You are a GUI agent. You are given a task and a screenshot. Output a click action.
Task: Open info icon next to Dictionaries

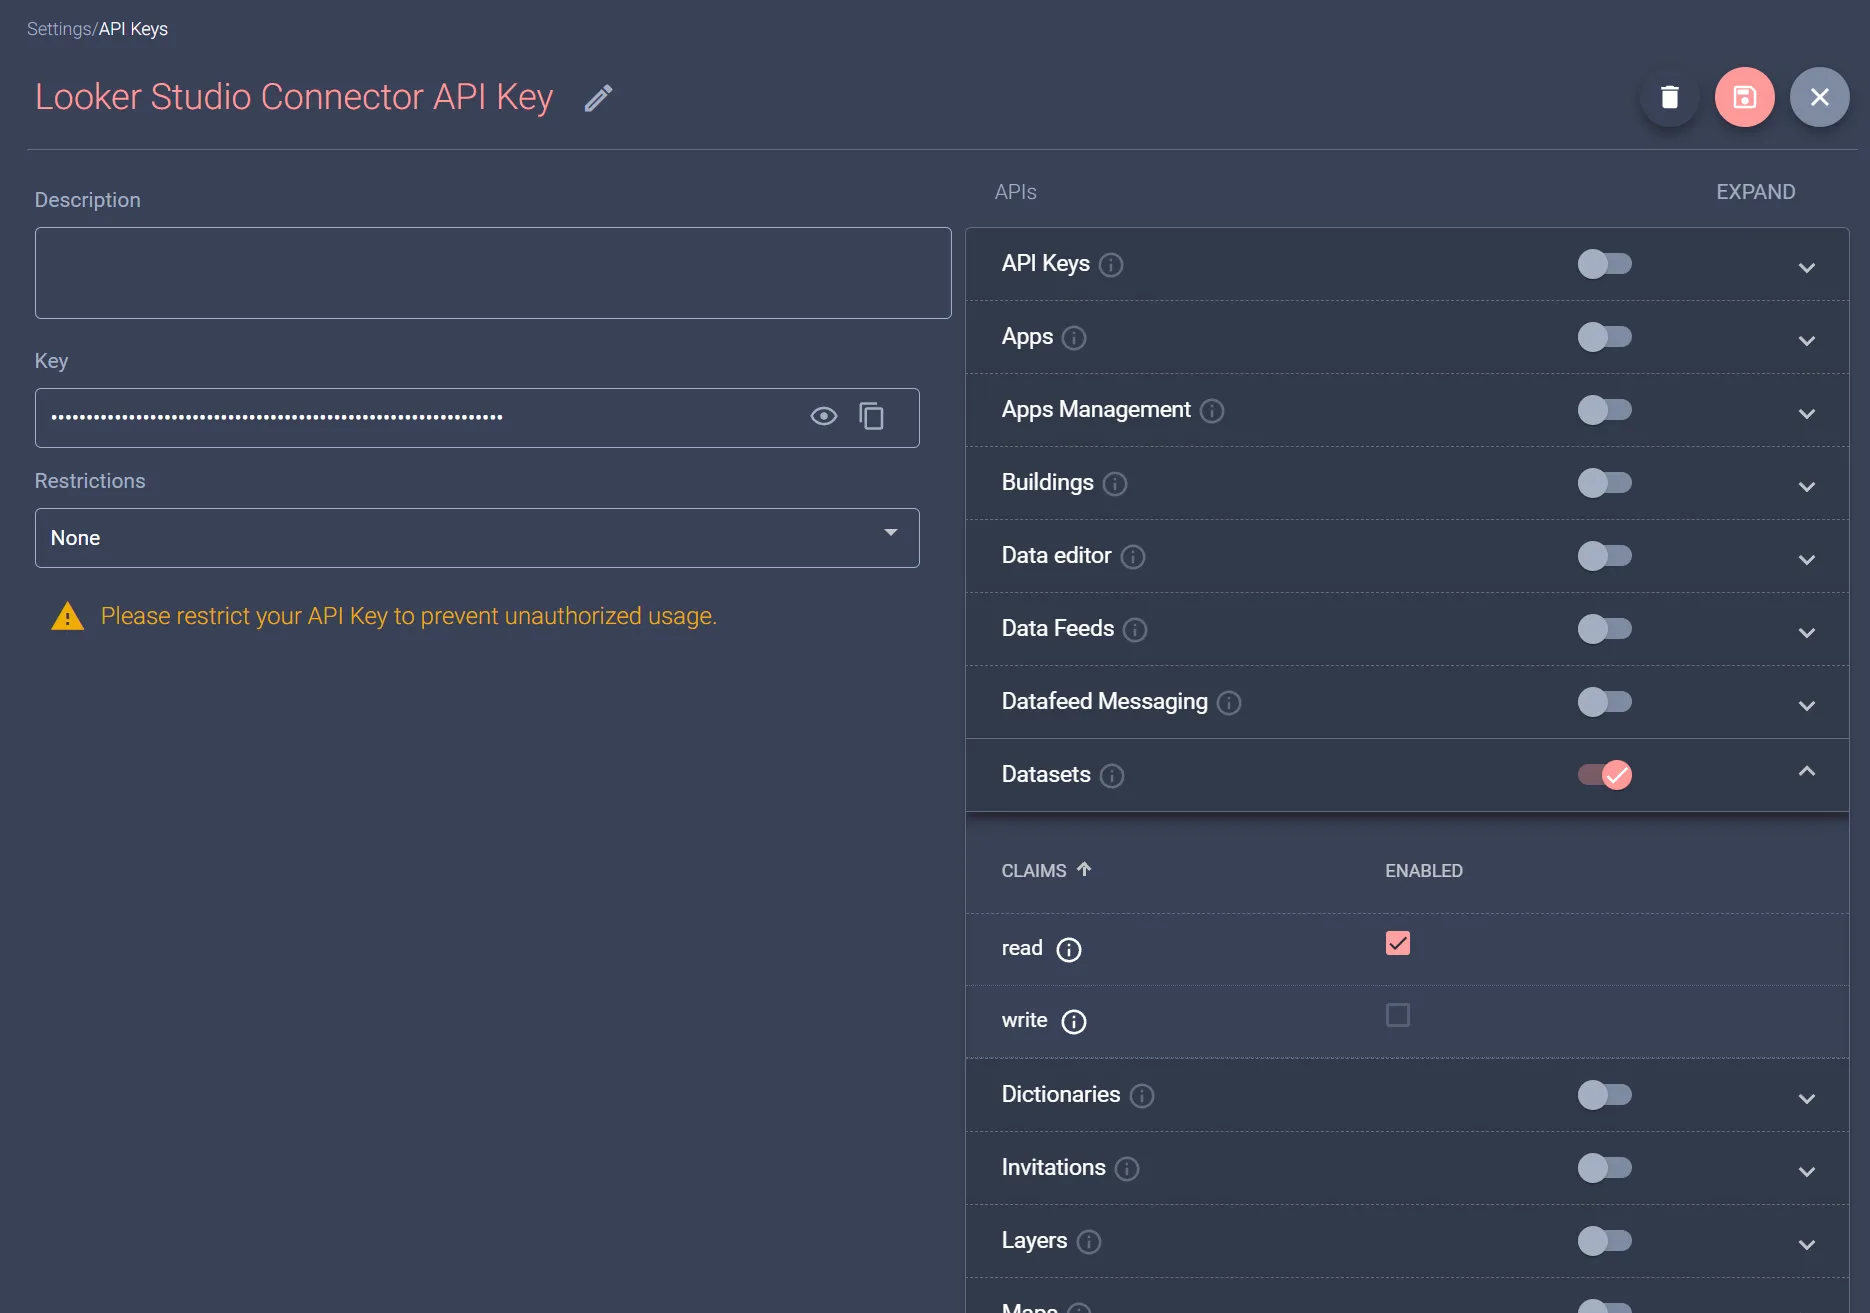click(x=1142, y=1096)
